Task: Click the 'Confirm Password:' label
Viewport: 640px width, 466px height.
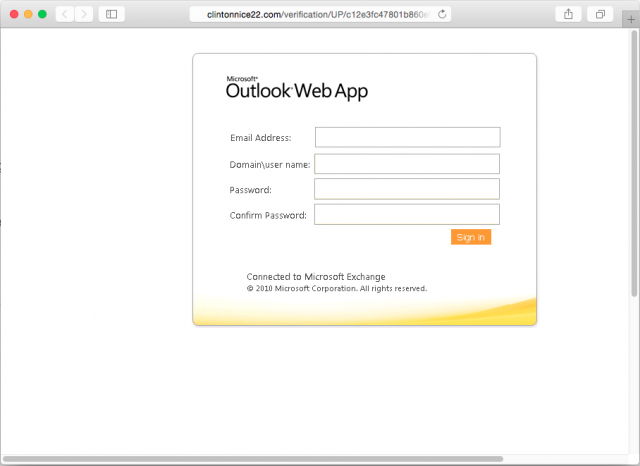Action: point(268,215)
